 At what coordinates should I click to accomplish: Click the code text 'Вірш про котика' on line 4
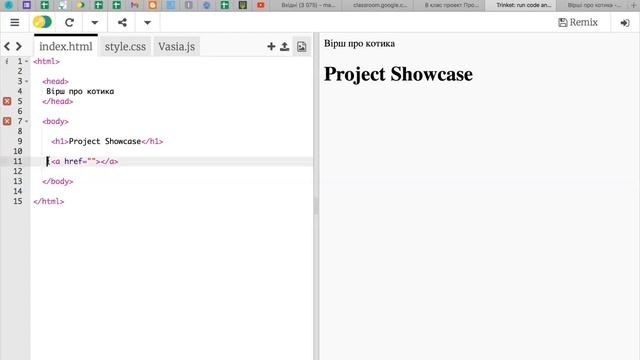[80, 91]
